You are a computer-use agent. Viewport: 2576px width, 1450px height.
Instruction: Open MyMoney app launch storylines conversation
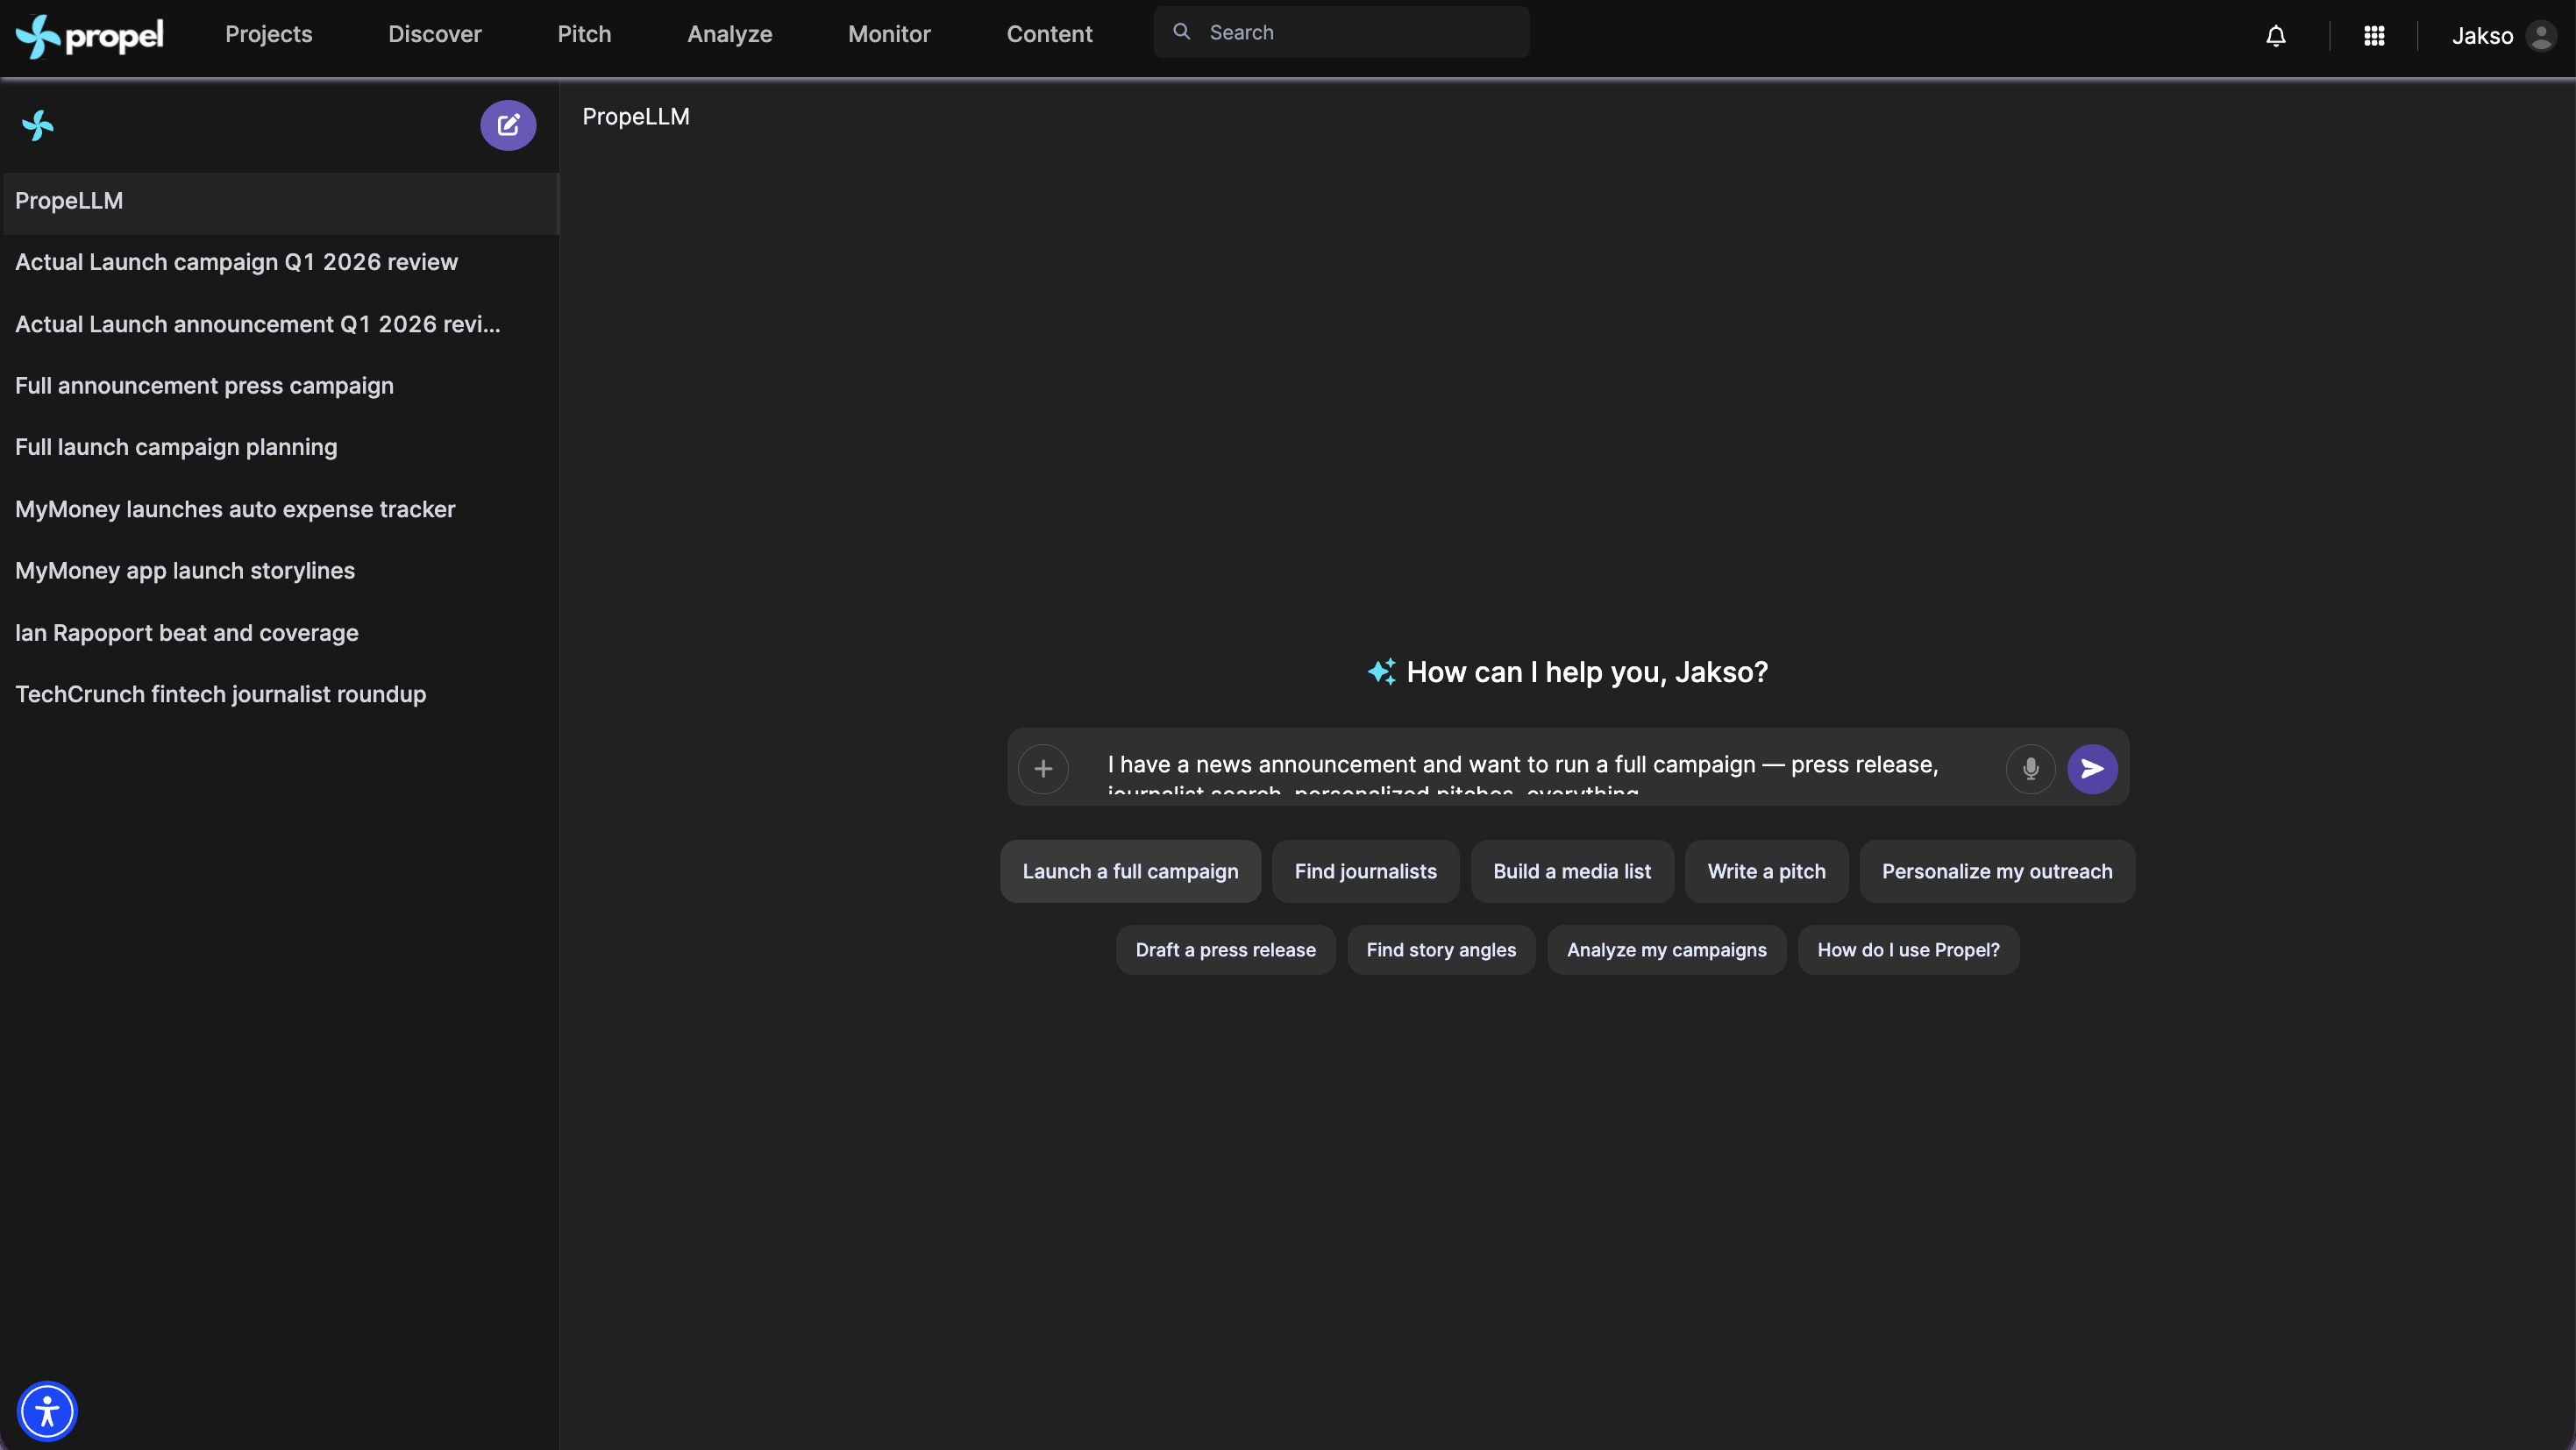pyautogui.click(x=185, y=571)
